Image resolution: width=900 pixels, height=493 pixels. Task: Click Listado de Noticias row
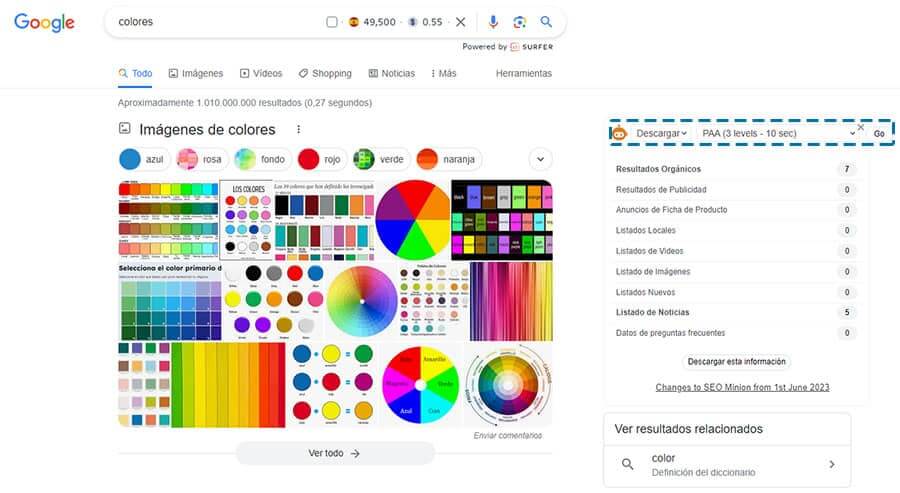click(x=735, y=312)
